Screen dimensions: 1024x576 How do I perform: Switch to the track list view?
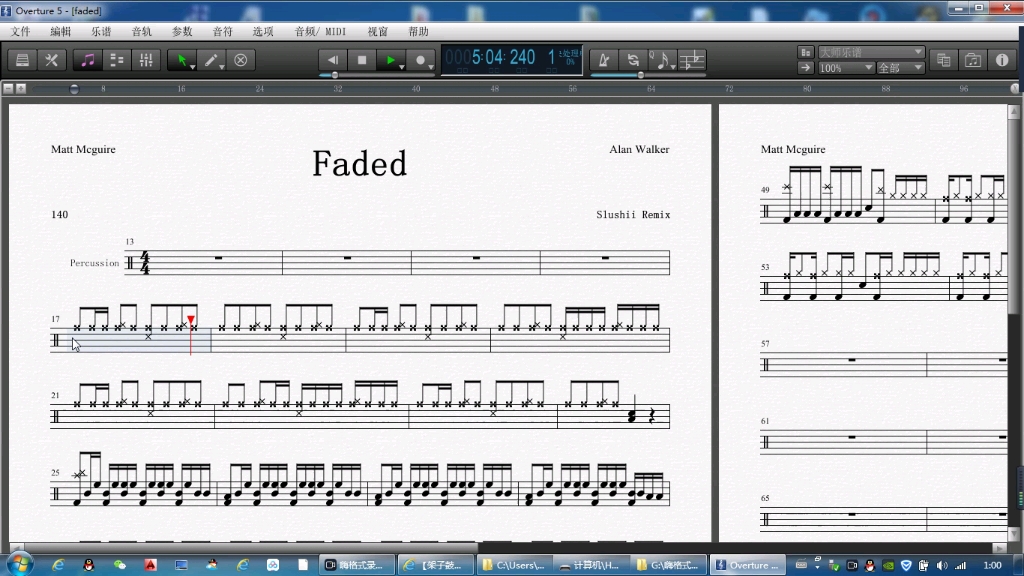click(x=117, y=60)
